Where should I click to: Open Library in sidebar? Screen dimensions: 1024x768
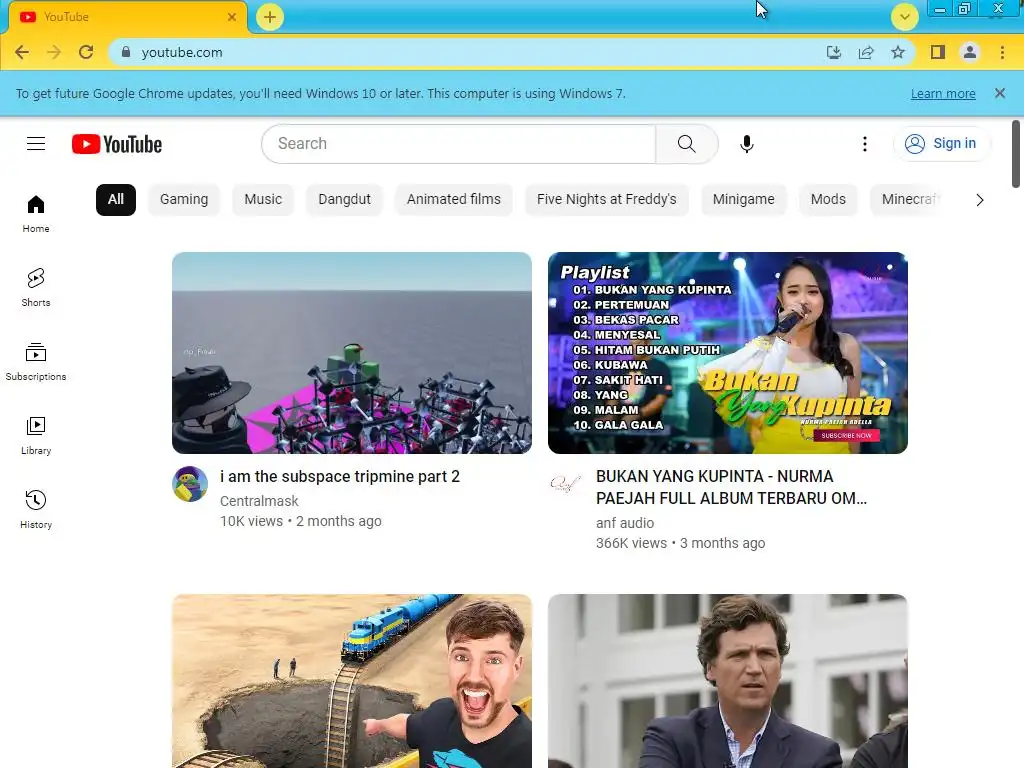(36, 436)
